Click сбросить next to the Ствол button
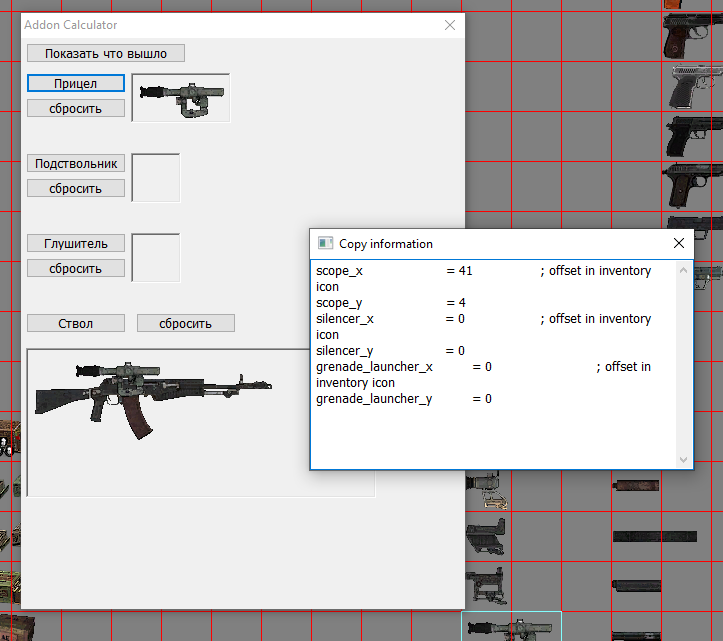Image resolution: width=723 pixels, height=641 pixels. [x=186, y=323]
